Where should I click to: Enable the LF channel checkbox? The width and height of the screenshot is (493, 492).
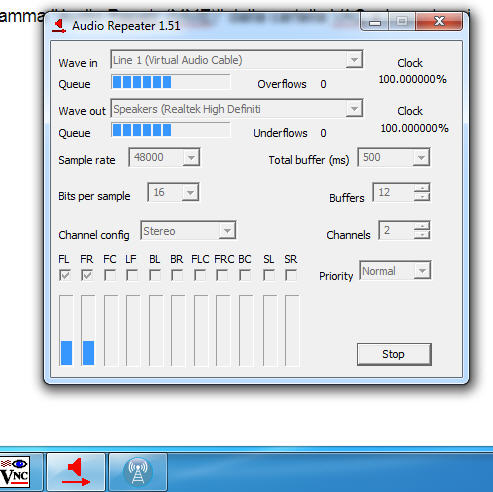[x=132, y=275]
